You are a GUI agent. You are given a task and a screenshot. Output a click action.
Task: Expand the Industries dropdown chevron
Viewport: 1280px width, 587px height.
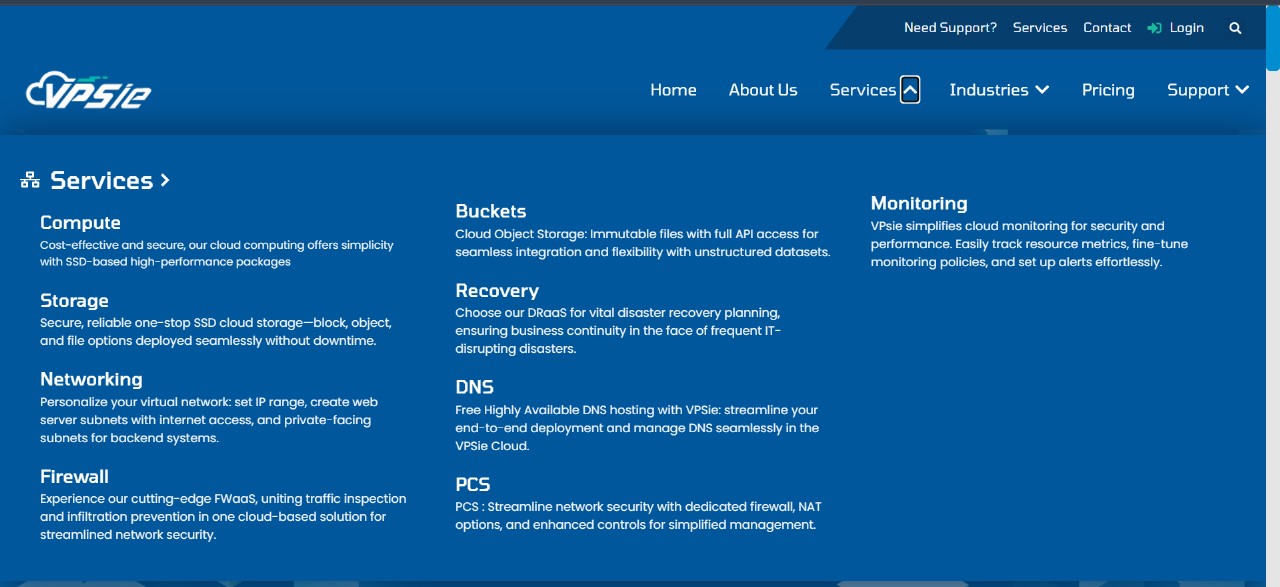pos(1042,90)
